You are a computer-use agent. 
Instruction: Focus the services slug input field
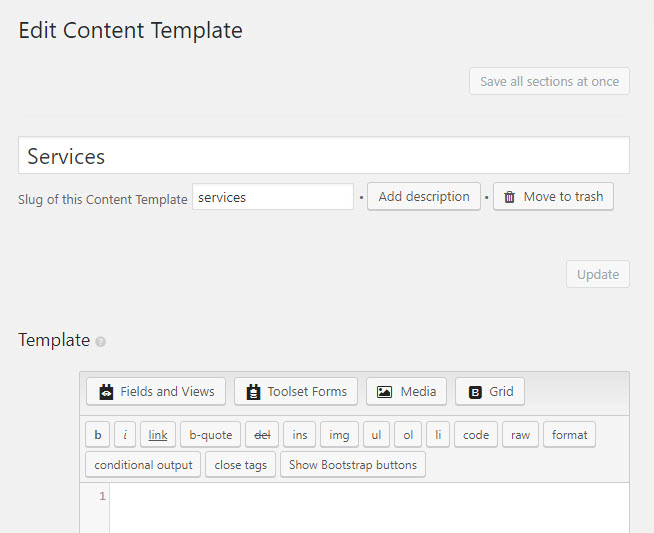[273, 197]
